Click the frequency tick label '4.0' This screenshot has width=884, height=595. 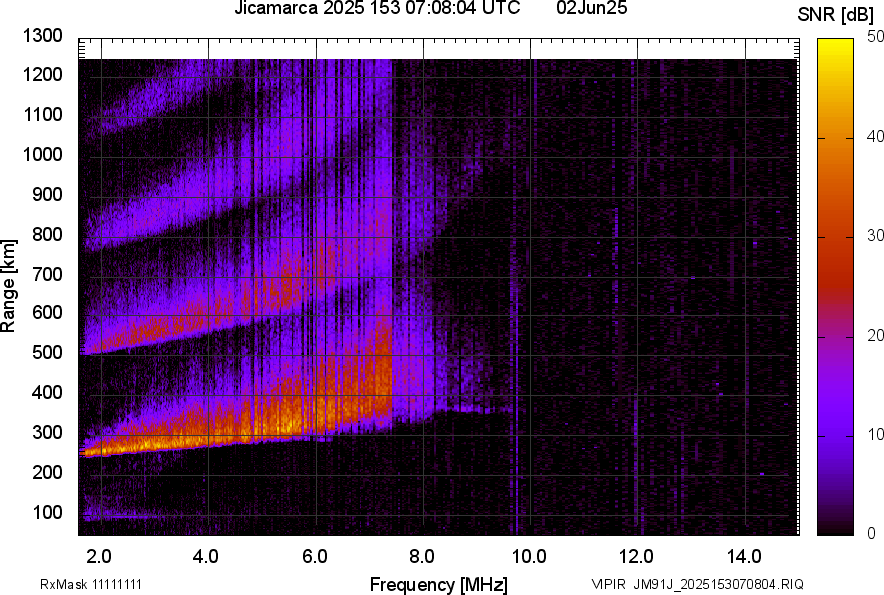coord(206,557)
